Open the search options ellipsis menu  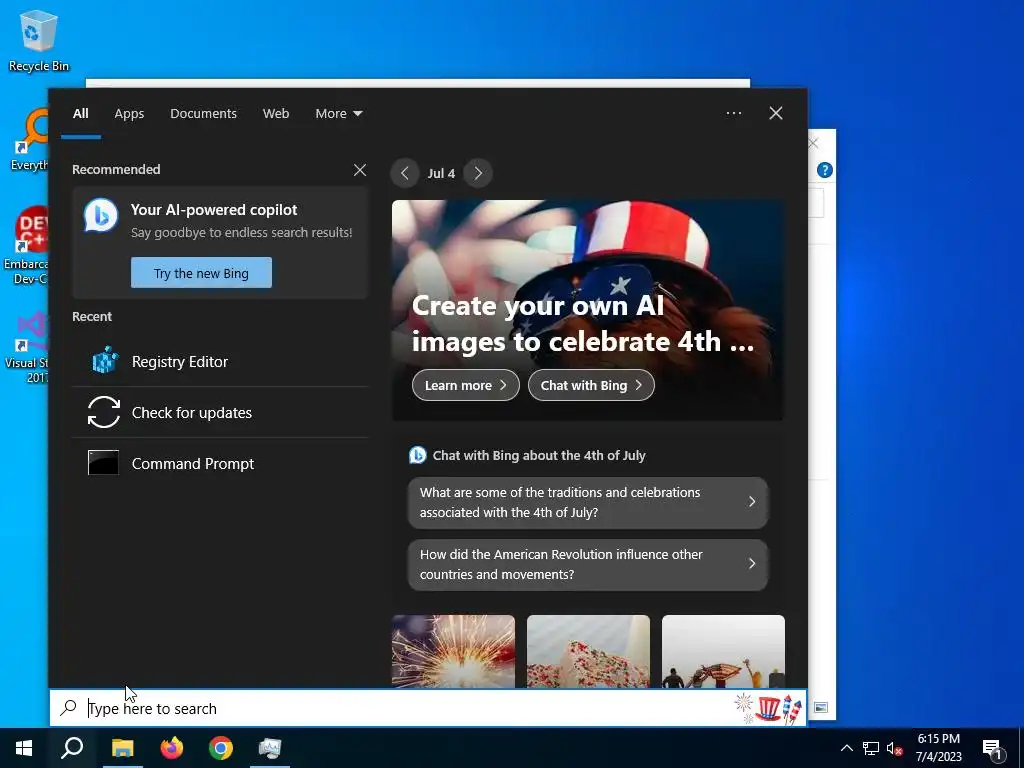click(734, 113)
